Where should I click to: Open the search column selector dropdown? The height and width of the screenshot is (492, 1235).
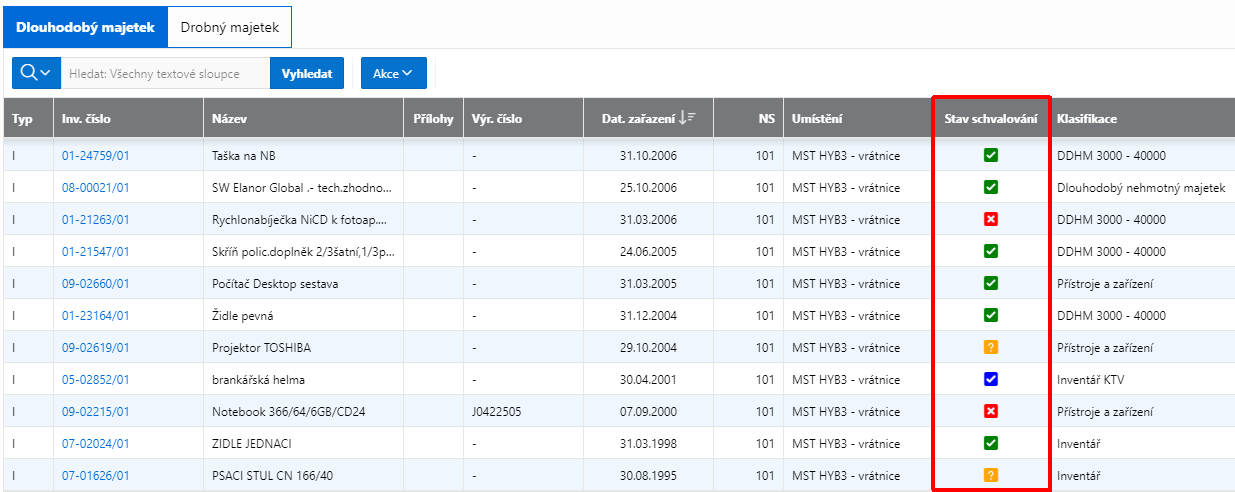click(36, 73)
